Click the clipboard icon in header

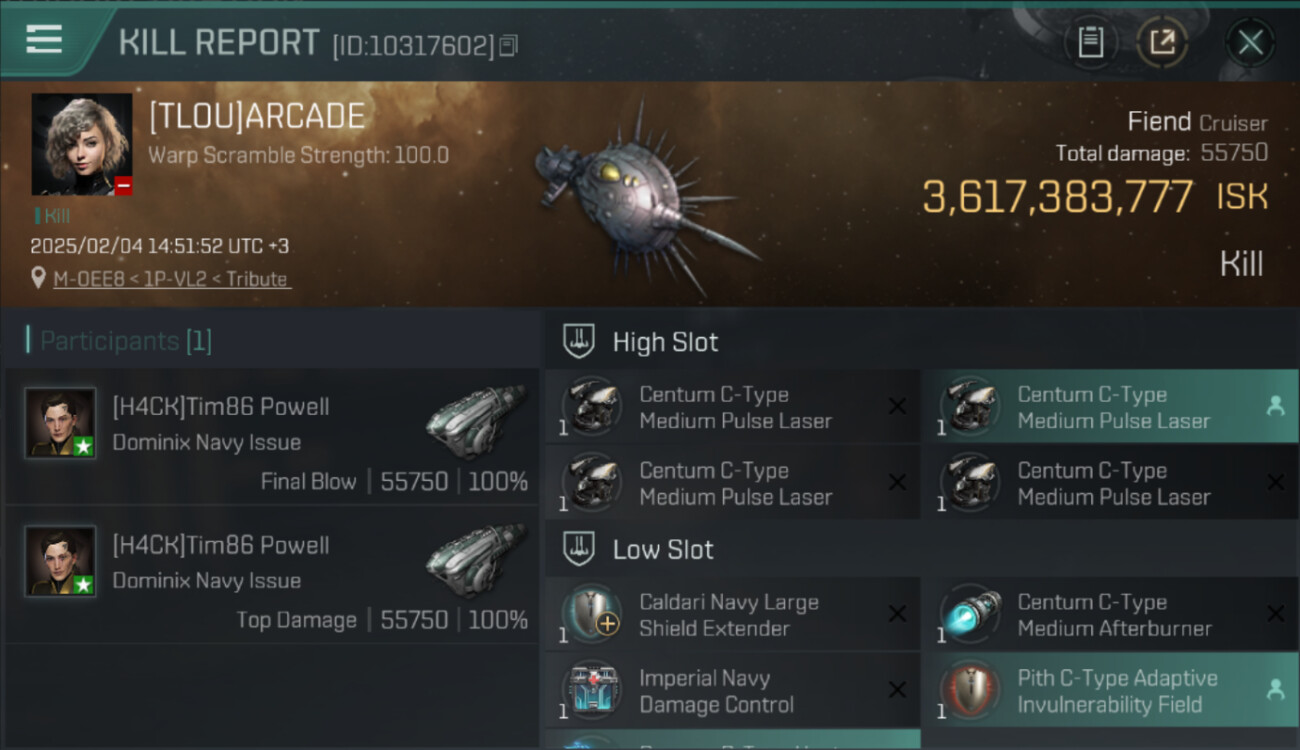1090,43
